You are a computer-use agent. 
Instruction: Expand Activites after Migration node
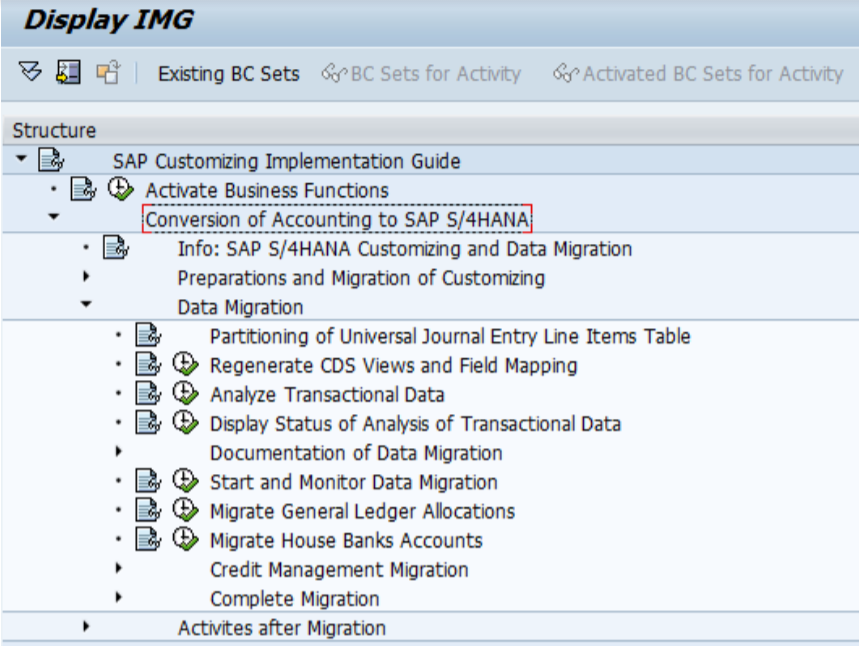click(x=87, y=627)
